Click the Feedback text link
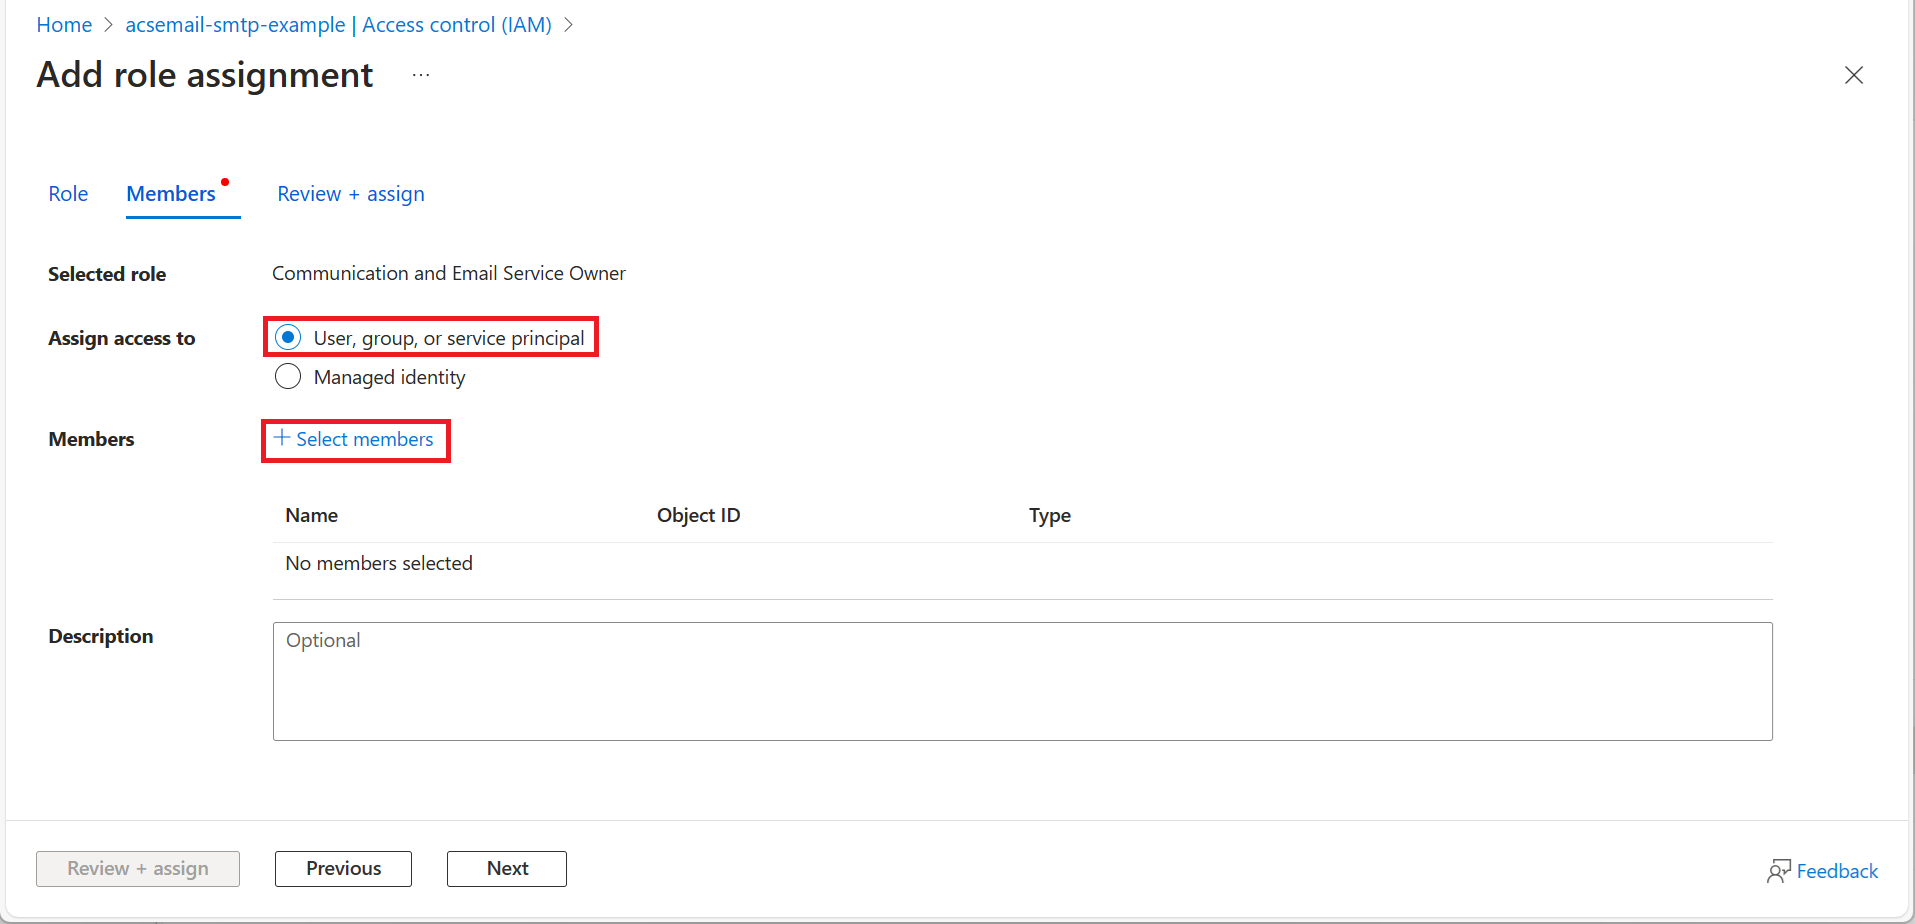The width and height of the screenshot is (1915, 924). point(1836,870)
